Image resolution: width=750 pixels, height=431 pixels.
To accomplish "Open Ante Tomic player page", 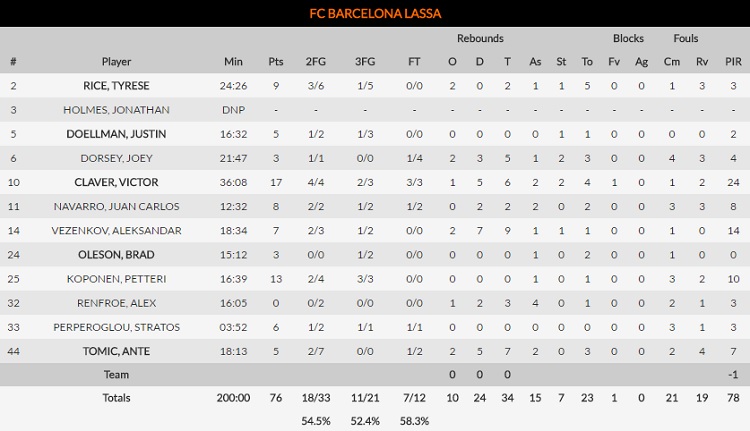I will pos(116,350).
